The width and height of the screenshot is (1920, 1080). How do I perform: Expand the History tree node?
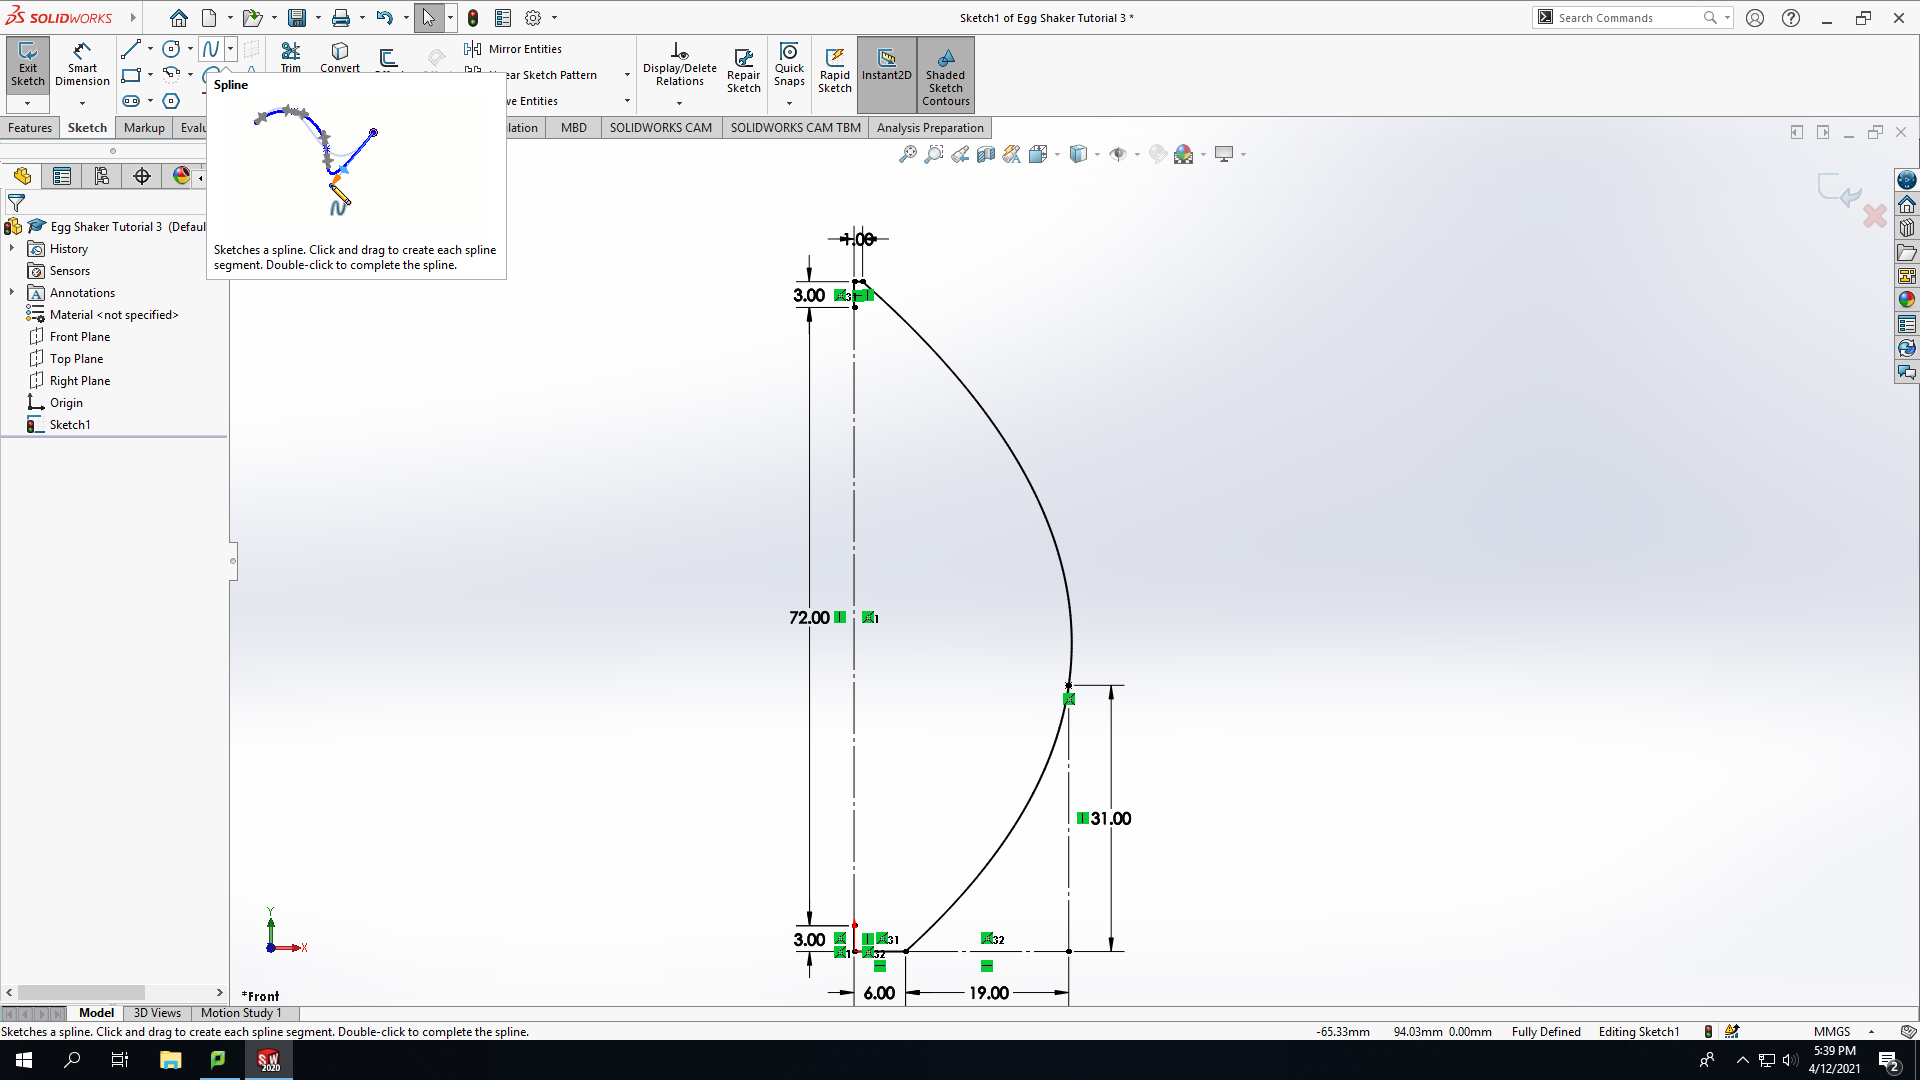(x=12, y=249)
